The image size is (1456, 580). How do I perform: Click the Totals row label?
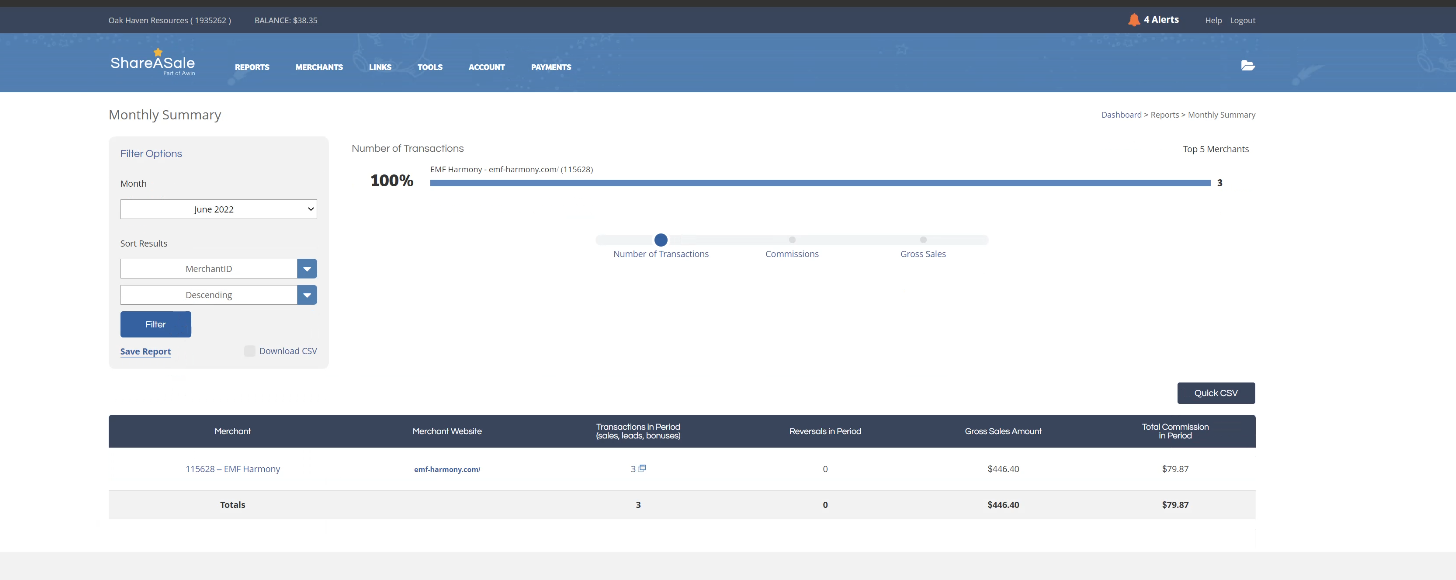point(233,505)
